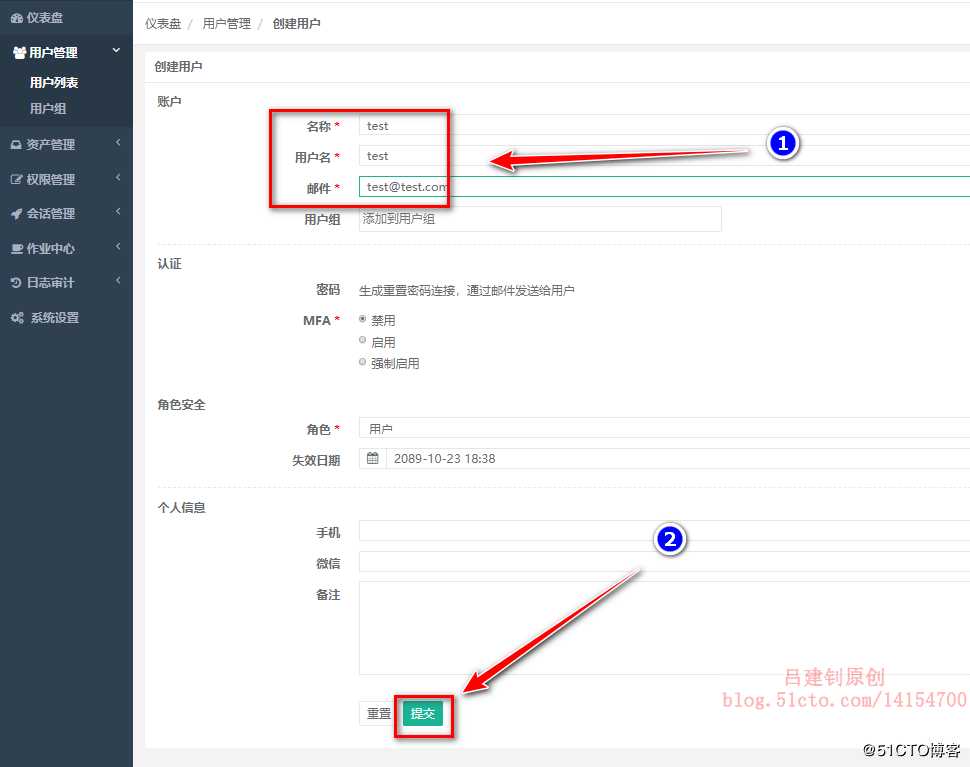The width and height of the screenshot is (970, 767).
Task: Open 日志审计 menu label
Action: coord(51,283)
